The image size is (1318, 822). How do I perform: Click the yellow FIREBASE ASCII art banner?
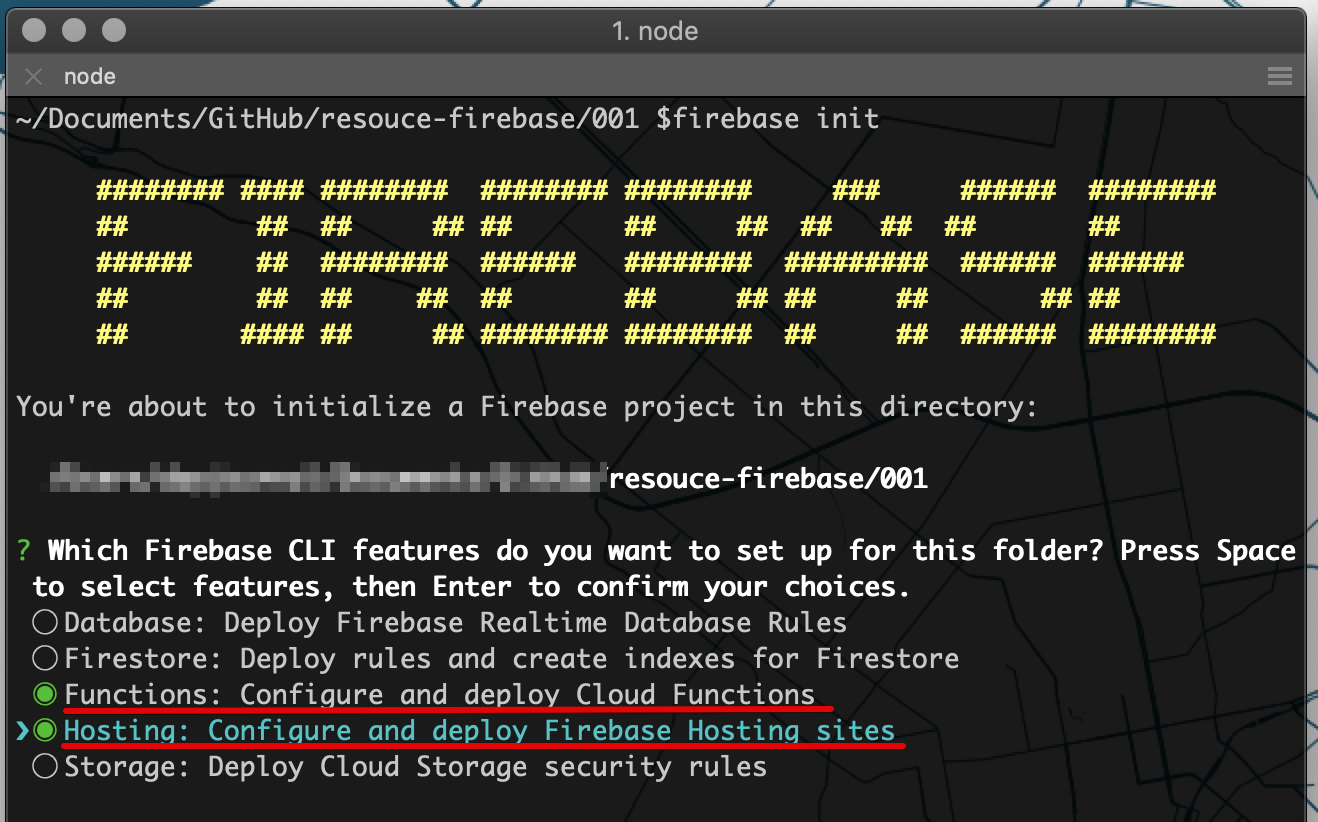pos(656,263)
